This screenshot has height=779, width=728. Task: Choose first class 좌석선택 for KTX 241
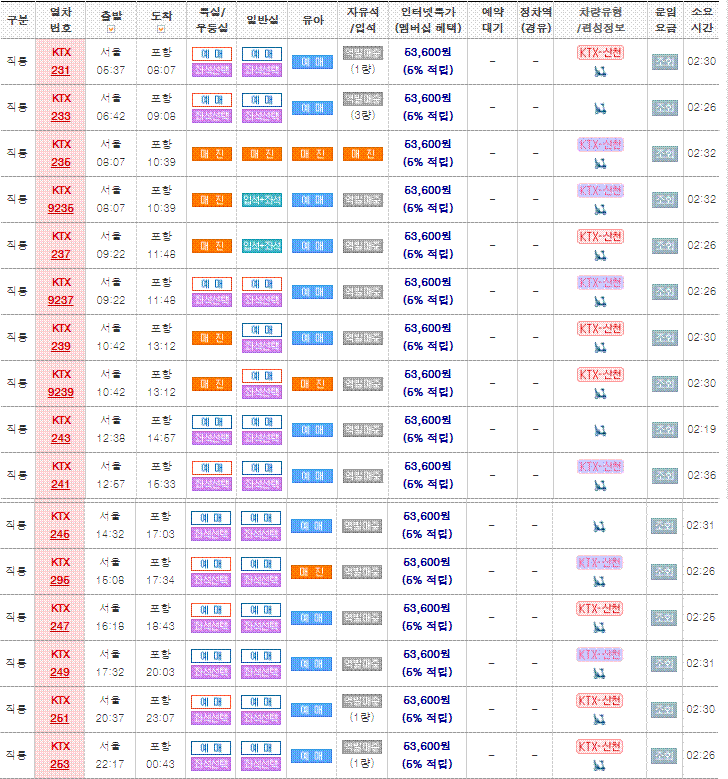[212, 484]
